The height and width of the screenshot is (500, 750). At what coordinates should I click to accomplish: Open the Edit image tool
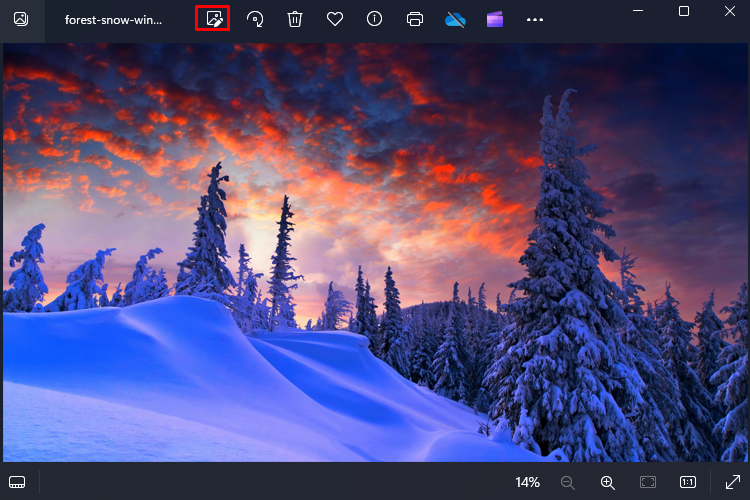[213, 19]
